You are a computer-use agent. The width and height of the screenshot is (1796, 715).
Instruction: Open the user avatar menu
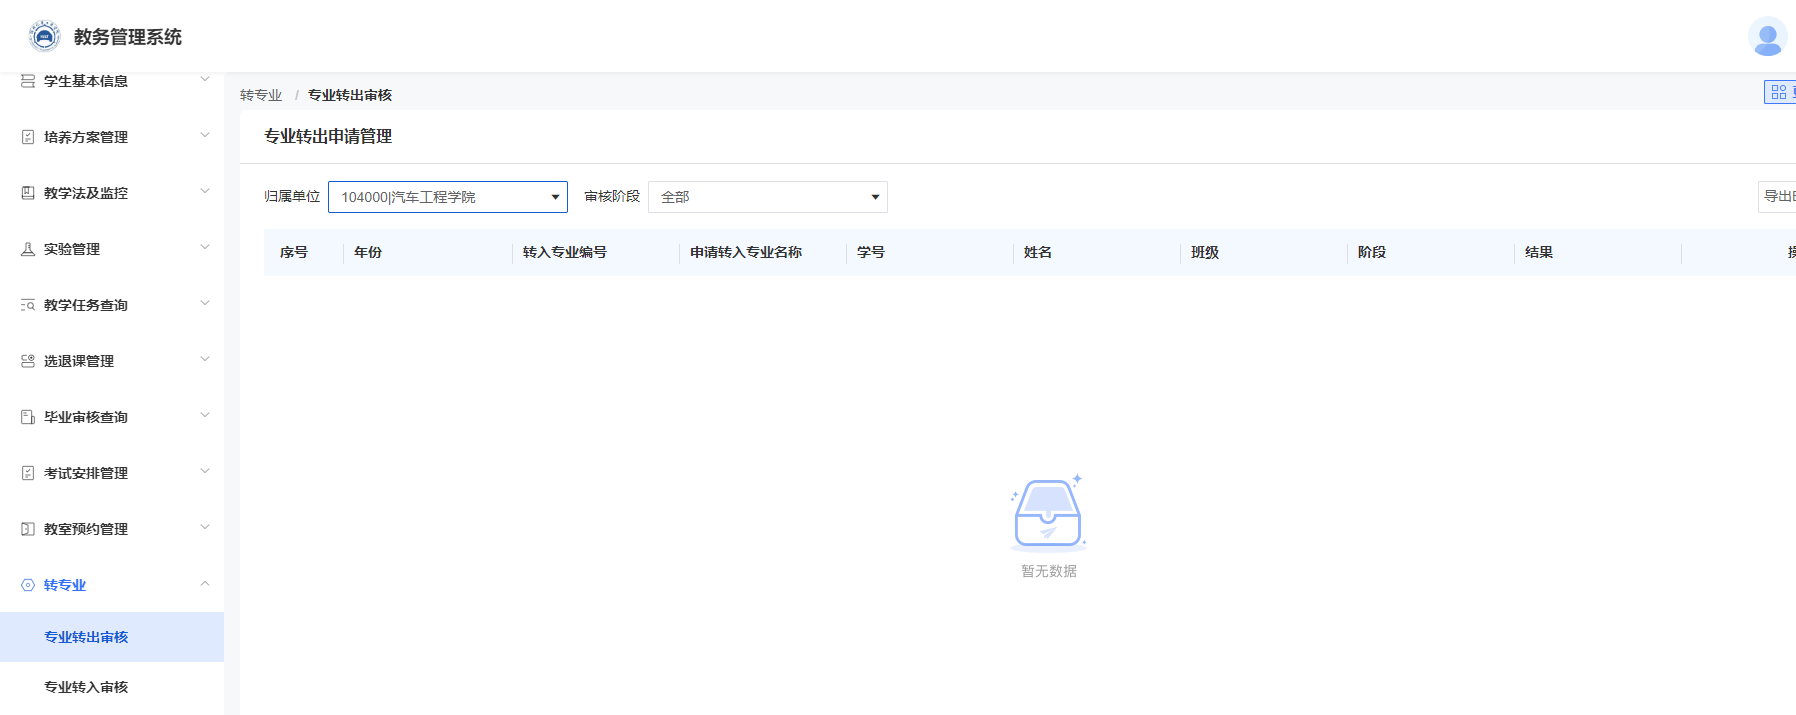[1767, 37]
